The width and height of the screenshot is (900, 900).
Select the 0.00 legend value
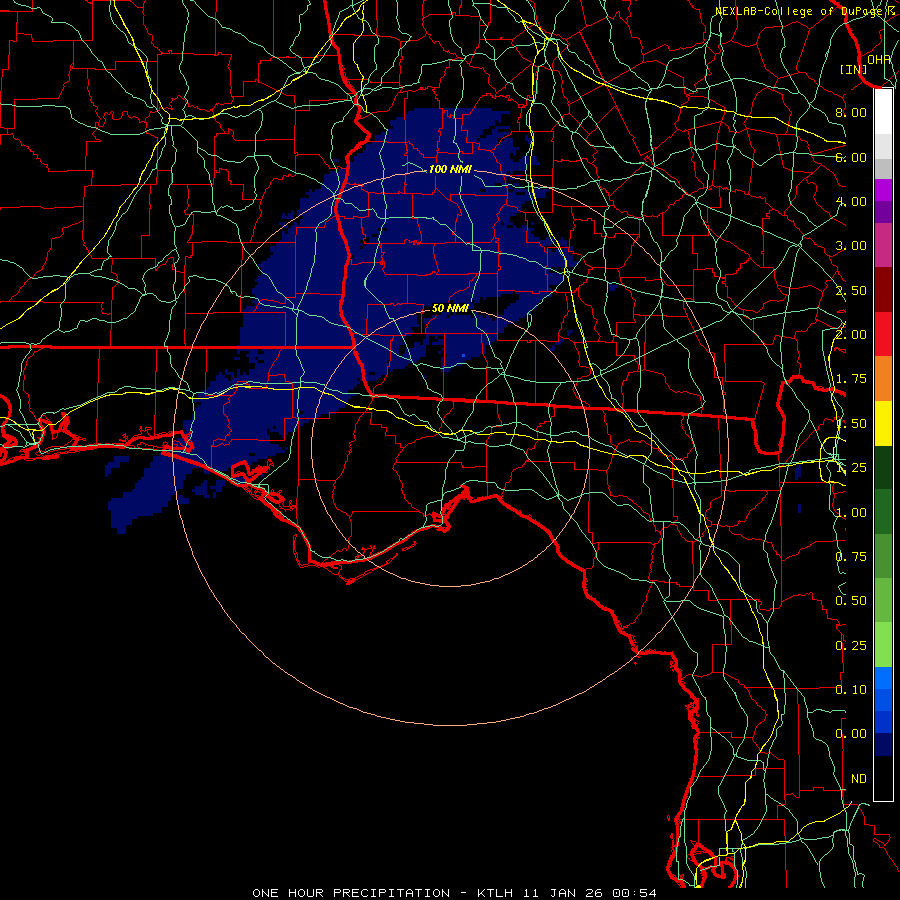point(851,734)
